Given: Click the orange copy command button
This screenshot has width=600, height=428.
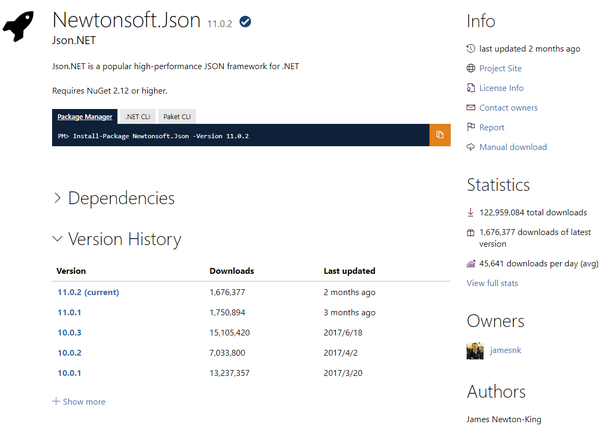Looking at the screenshot, I should pyautogui.click(x=440, y=135).
